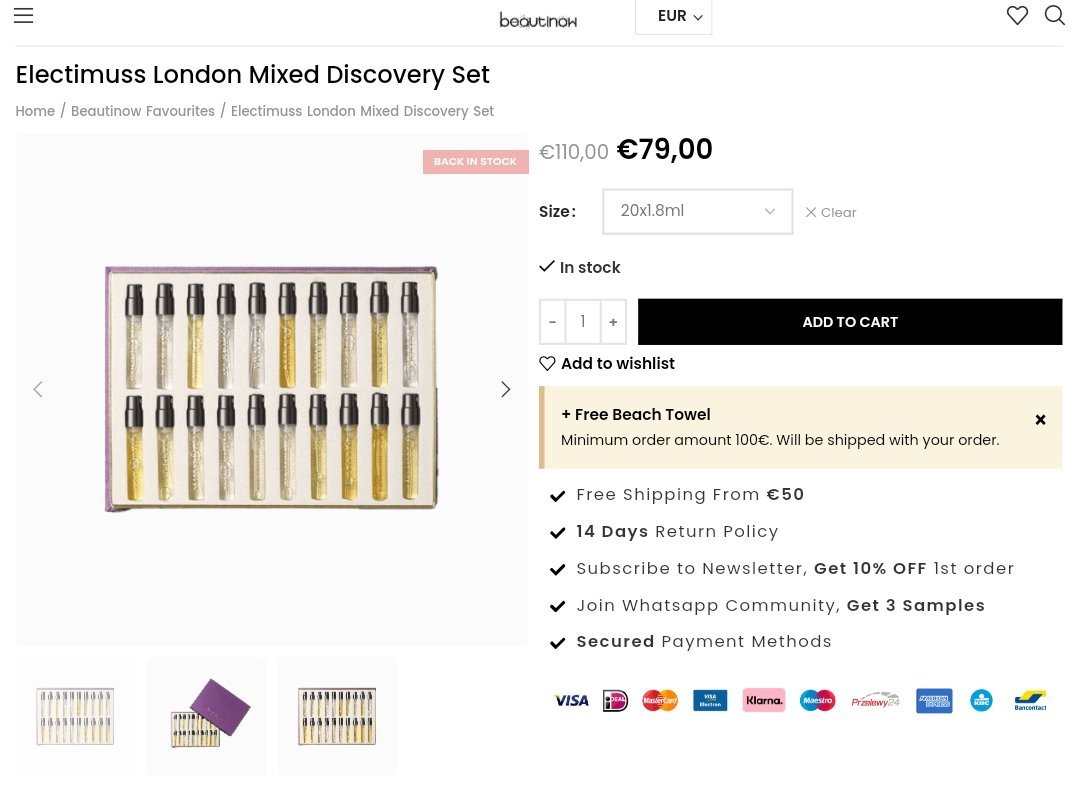Open Beautinow Favourites breadcrumb
The height and width of the screenshot is (787, 1079).
pyautogui.click(x=143, y=112)
